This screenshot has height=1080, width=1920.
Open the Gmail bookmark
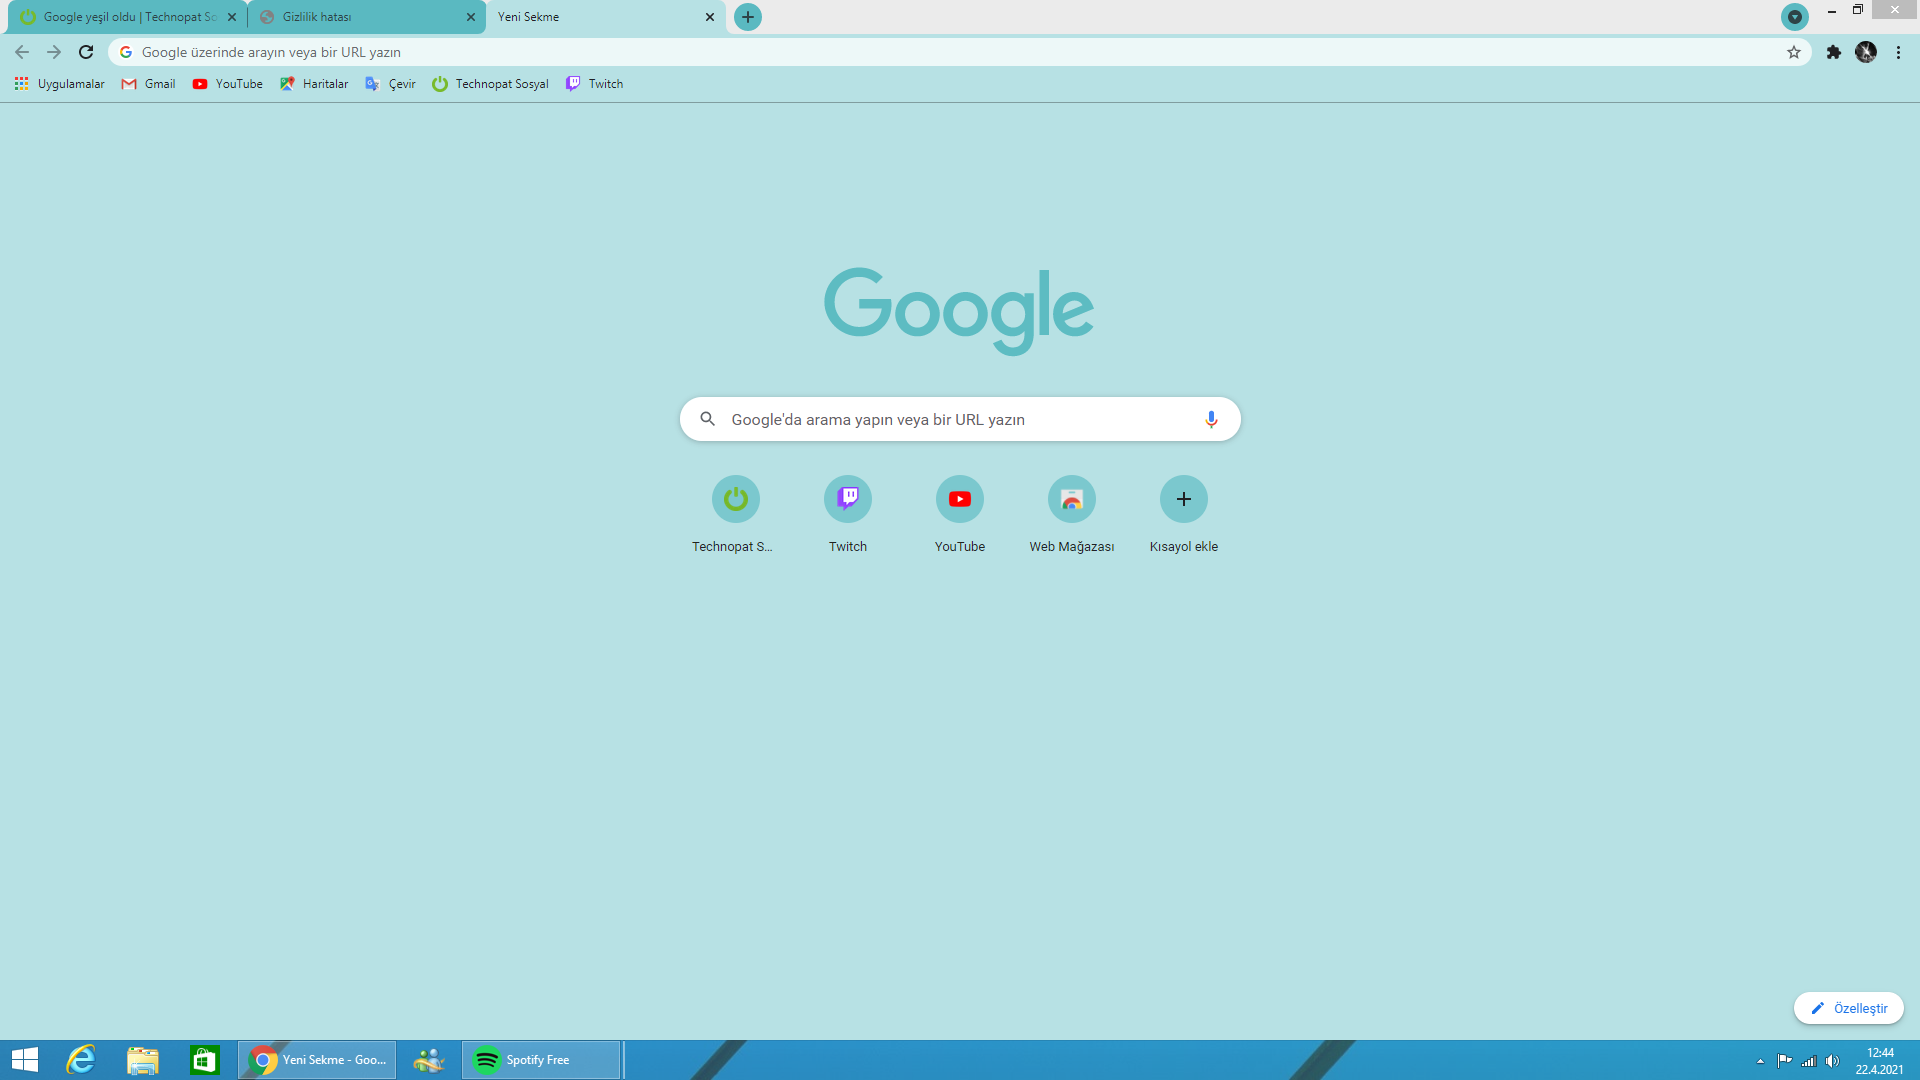click(x=148, y=84)
